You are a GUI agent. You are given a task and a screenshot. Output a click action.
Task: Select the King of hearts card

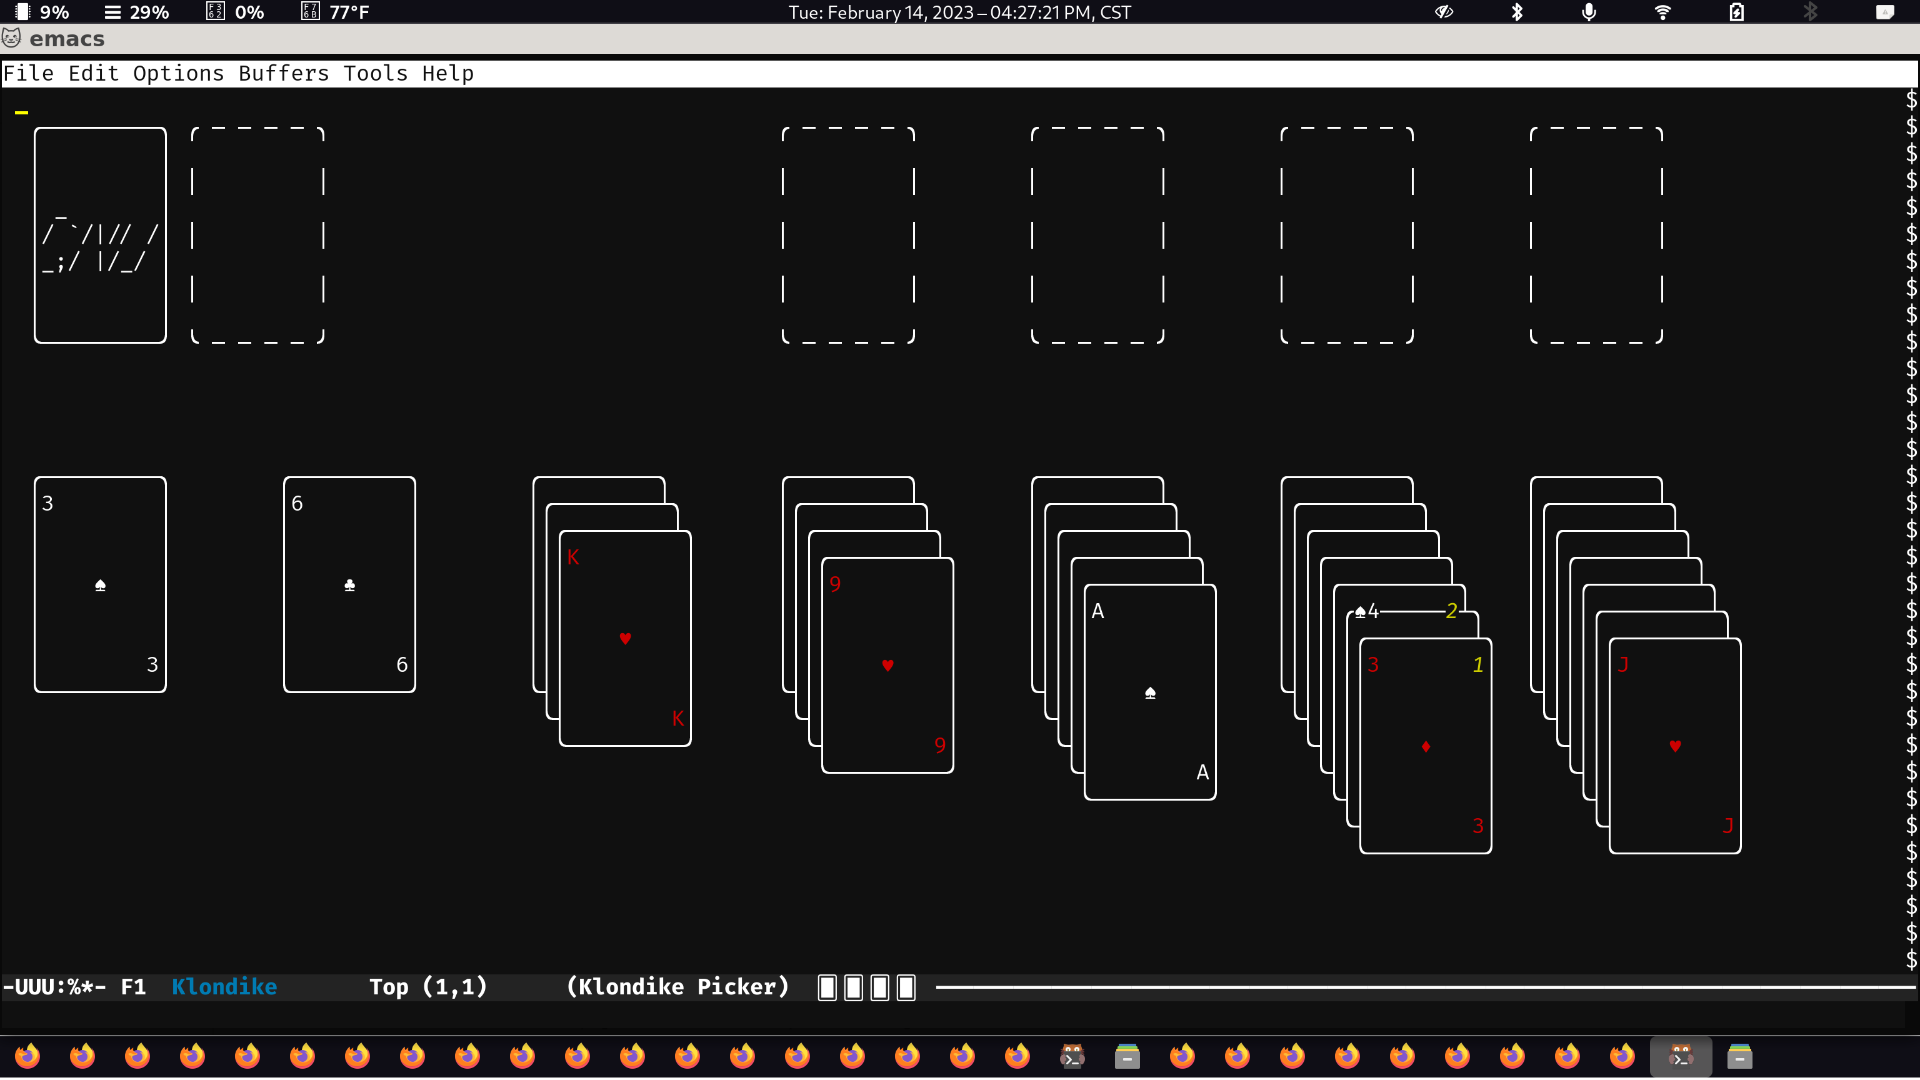pyautogui.click(x=625, y=638)
